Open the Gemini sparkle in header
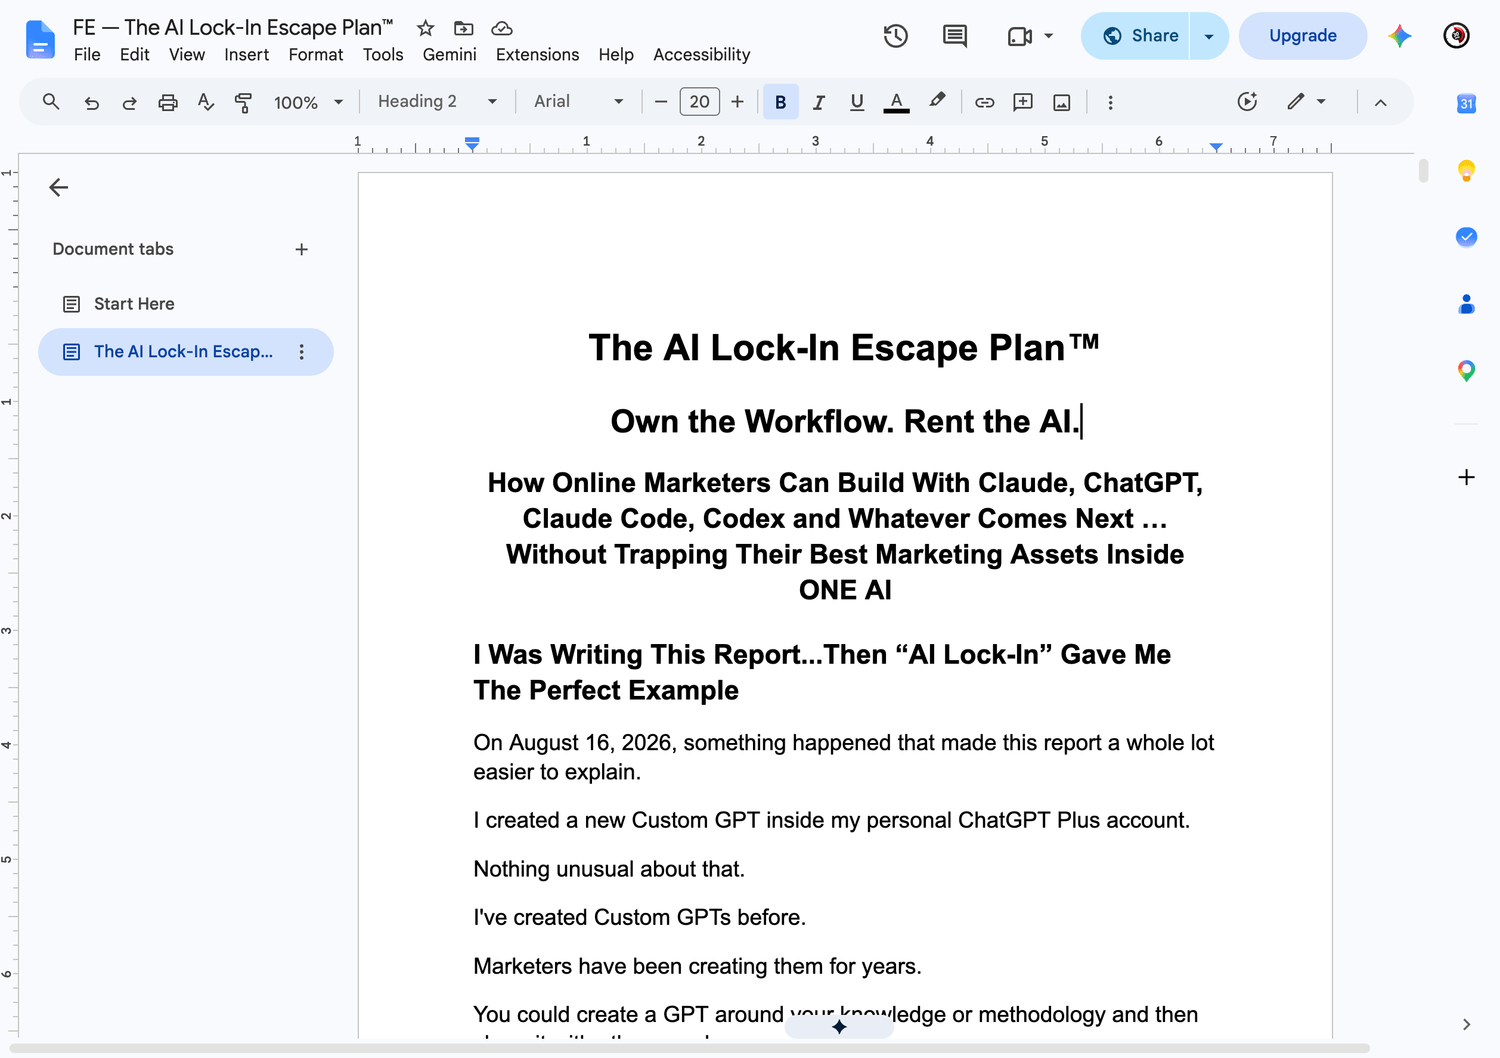This screenshot has width=1500, height=1058. click(x=1399, y=36)
